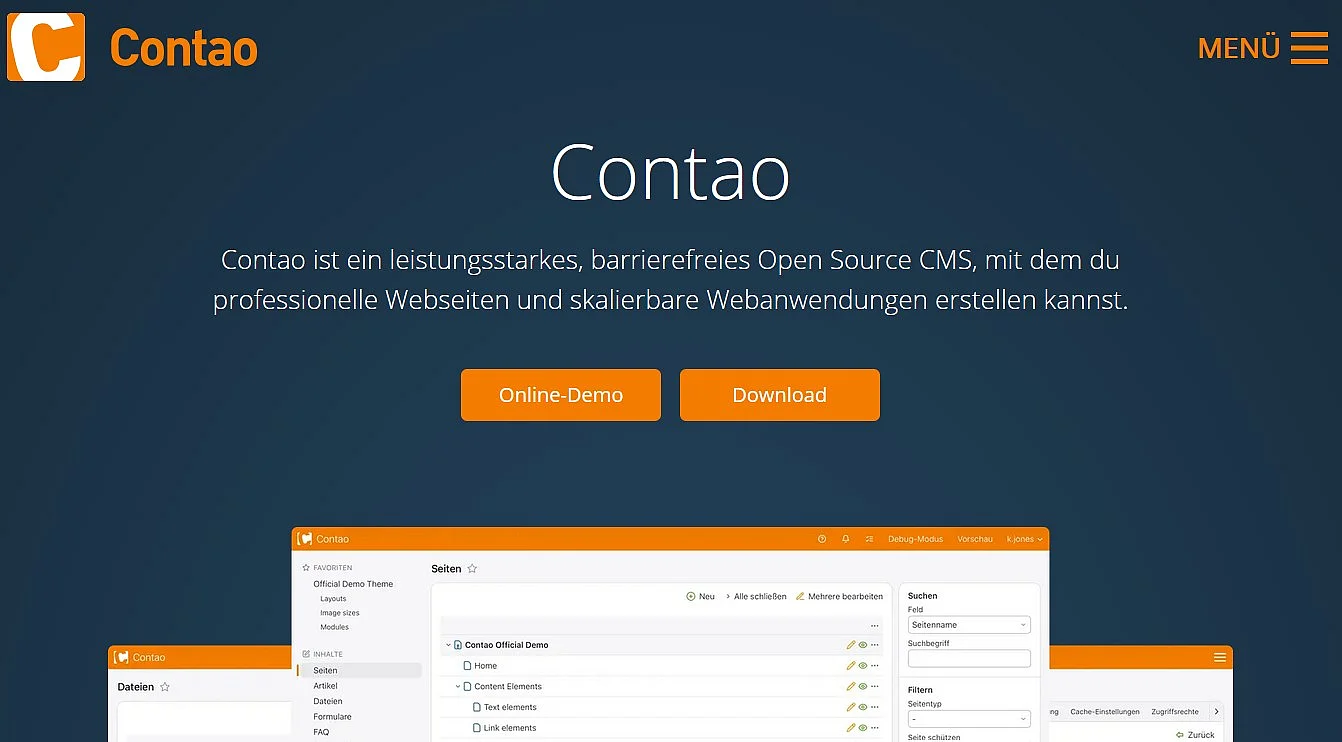
Task: Click the Download button
Action: [780, 395]
